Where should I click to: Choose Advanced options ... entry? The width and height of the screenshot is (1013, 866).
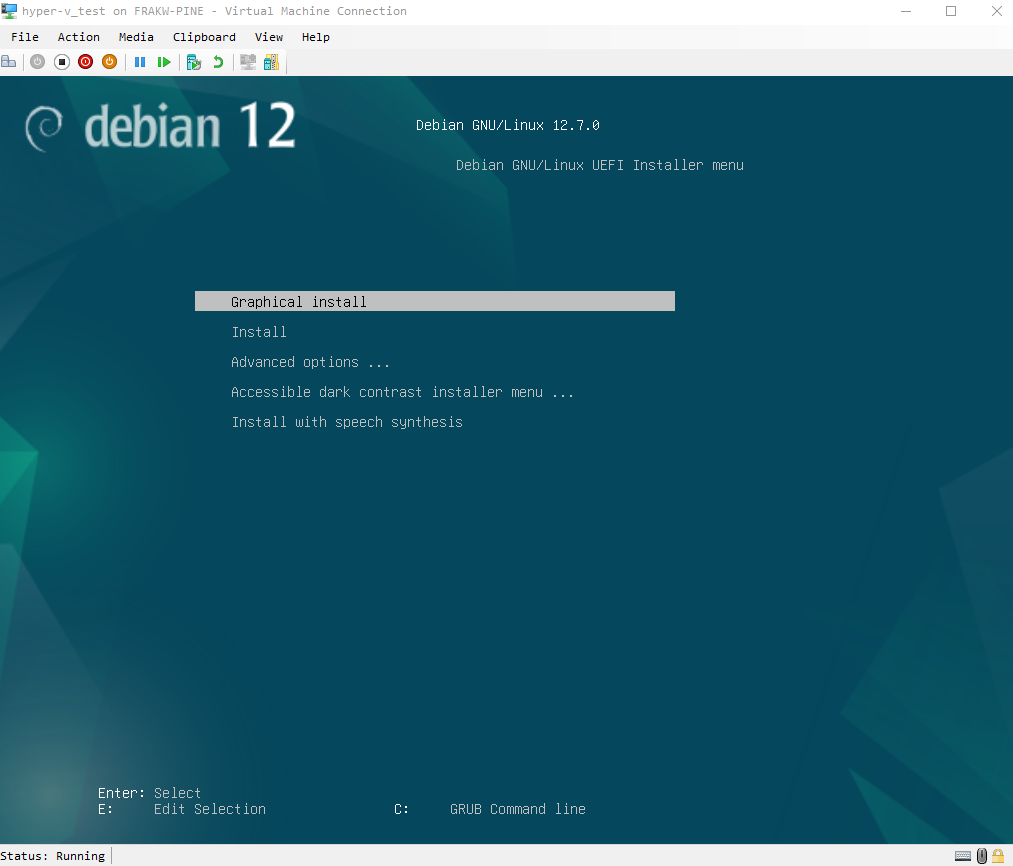(311, 362)
